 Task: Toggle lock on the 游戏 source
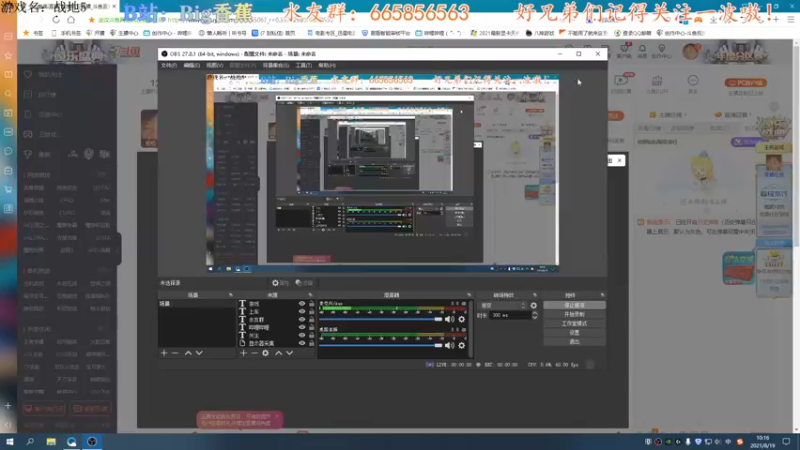[x=311, y=304]
